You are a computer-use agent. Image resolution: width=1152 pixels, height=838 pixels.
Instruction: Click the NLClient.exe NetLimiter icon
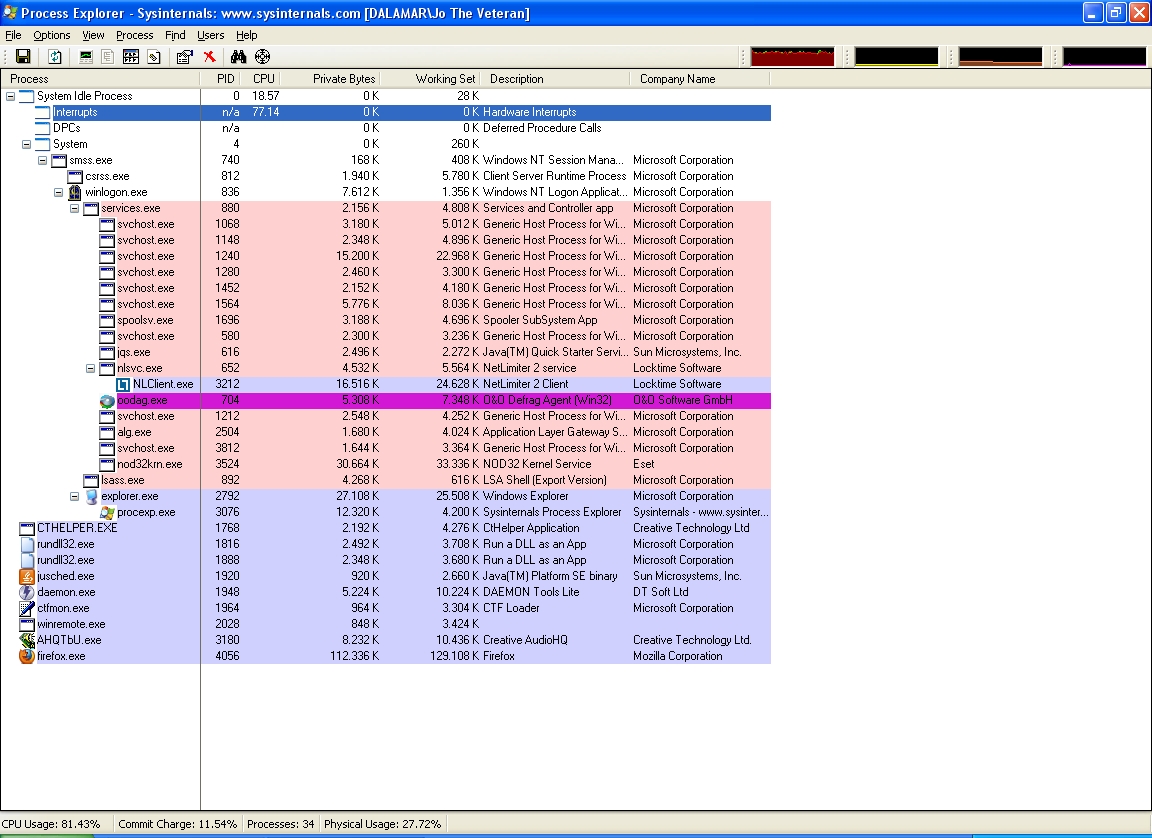(123, 385)
